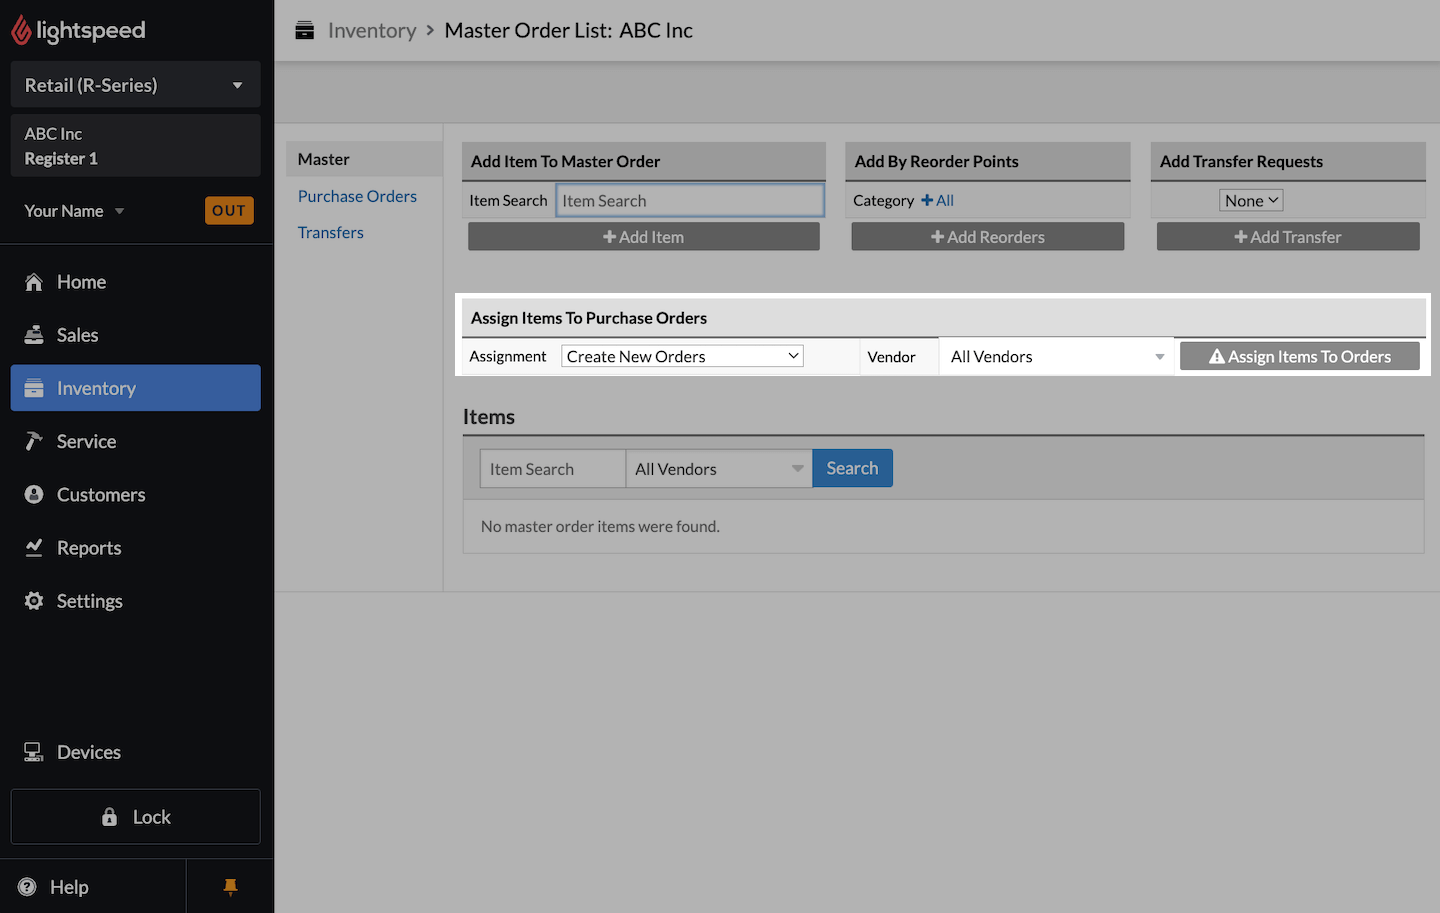Click the Add Reorders button
This screenshot has width=1440, height=913.
pos(988,237)
